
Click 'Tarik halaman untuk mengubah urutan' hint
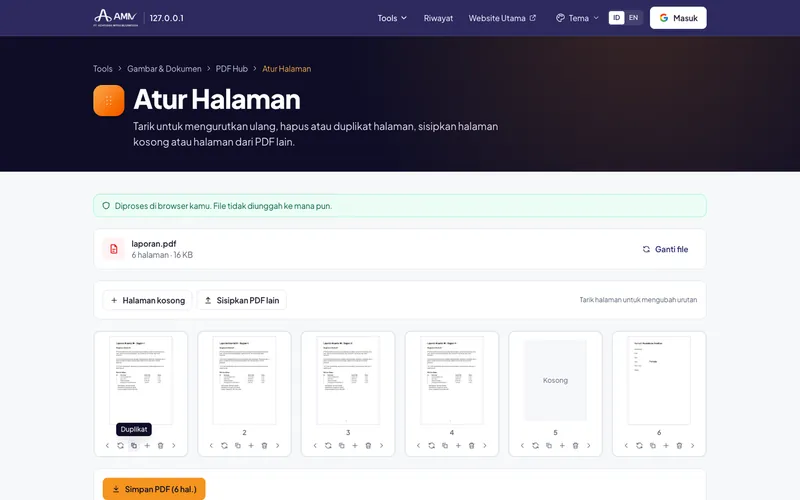click(638, 300)
